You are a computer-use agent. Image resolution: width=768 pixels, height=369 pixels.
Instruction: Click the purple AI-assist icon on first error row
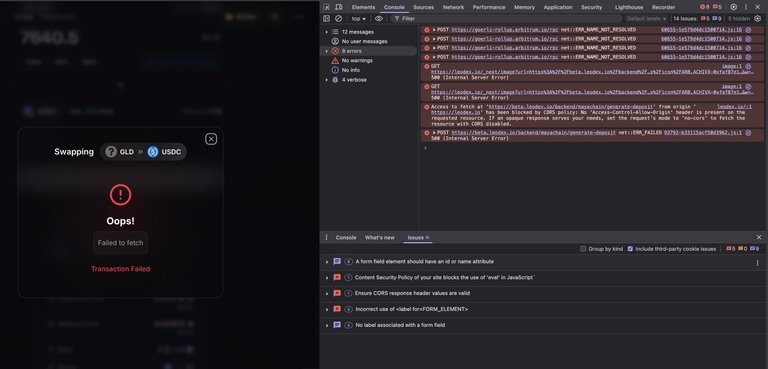748,30
